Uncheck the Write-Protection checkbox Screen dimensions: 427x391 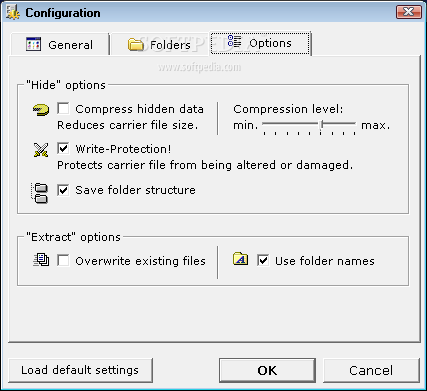point(63,148)
